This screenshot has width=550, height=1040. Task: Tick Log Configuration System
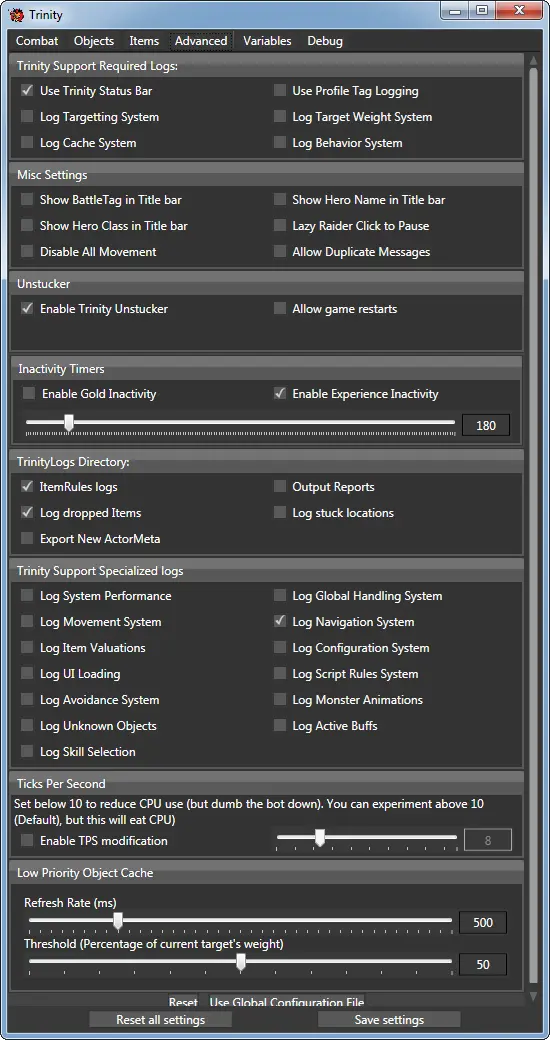coord(280,647)
